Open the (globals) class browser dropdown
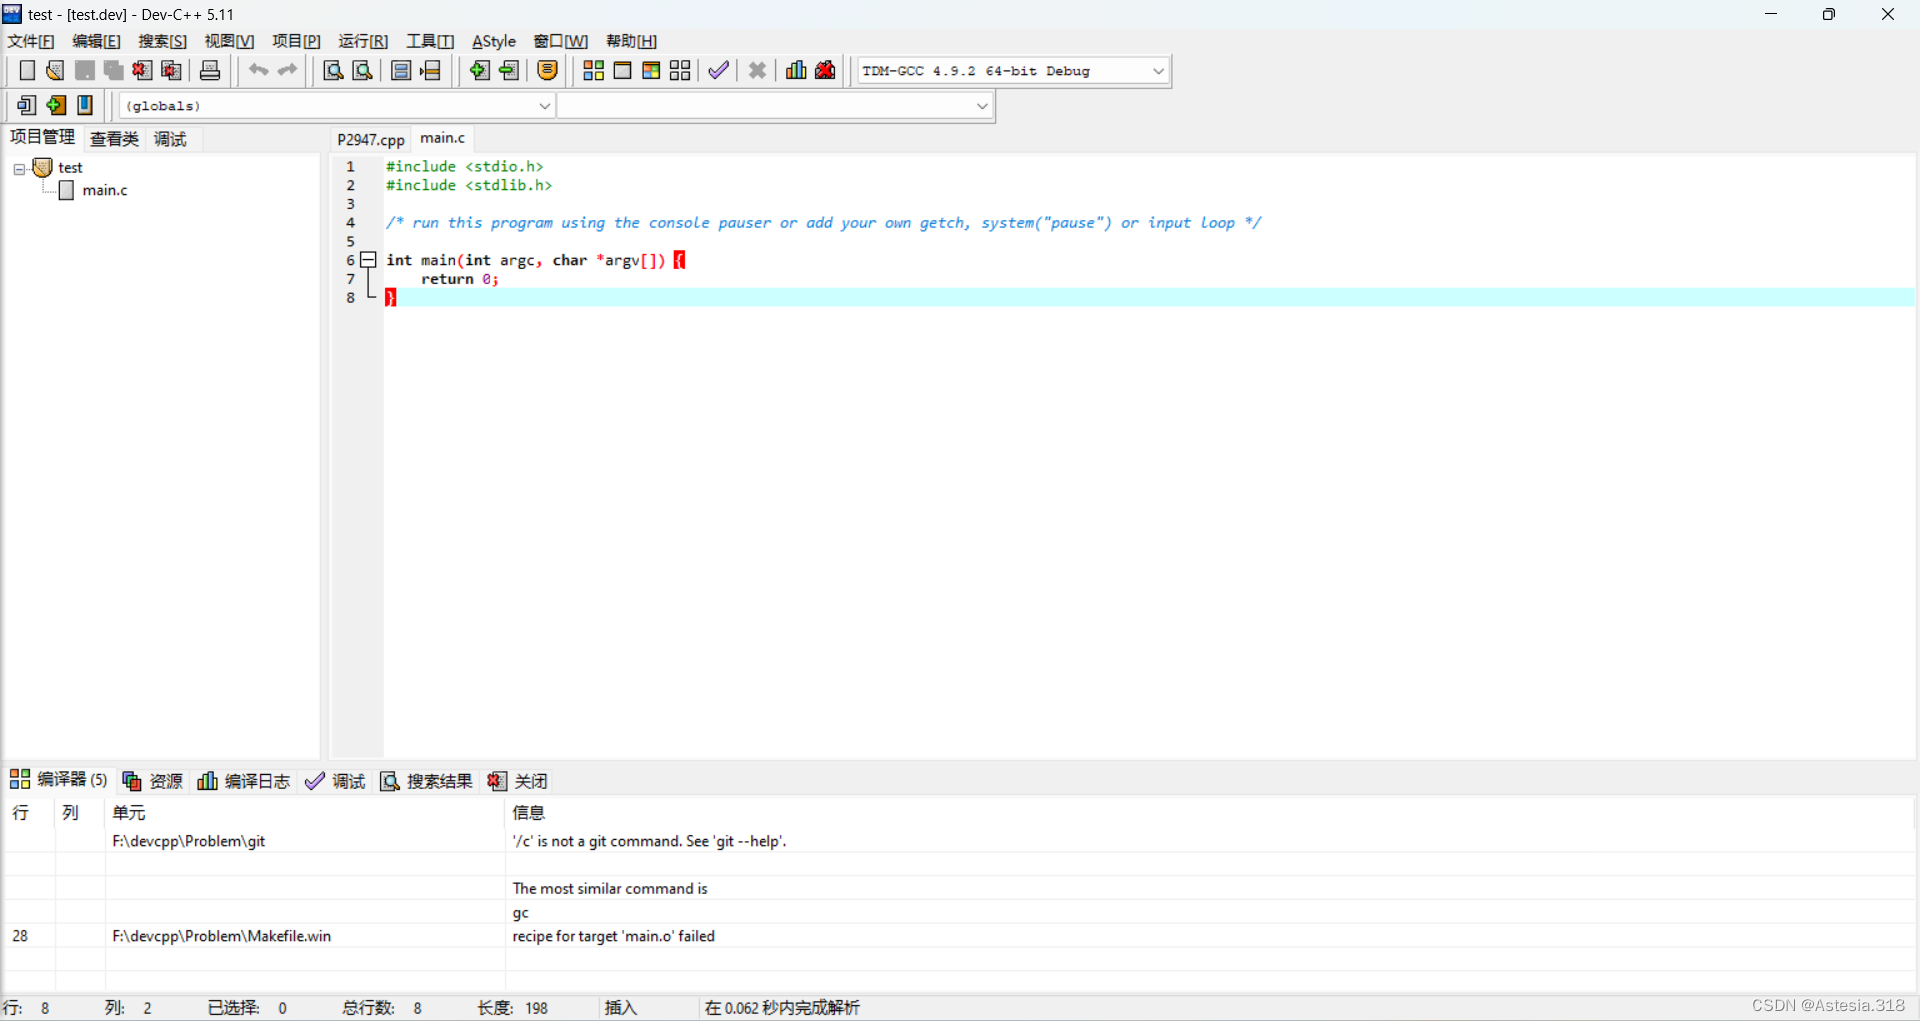Viewport: 1920px width, 1021px height. [x=543, y=105]
